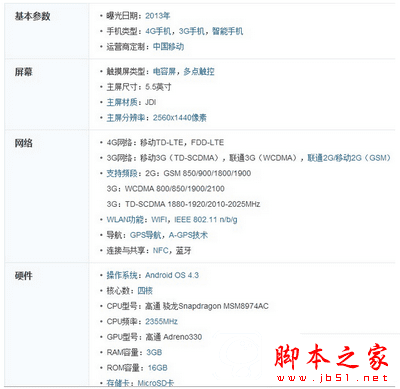Open the 2013年 release date link
The width and height of the screenshot is (400, 389).
[158, 16]
